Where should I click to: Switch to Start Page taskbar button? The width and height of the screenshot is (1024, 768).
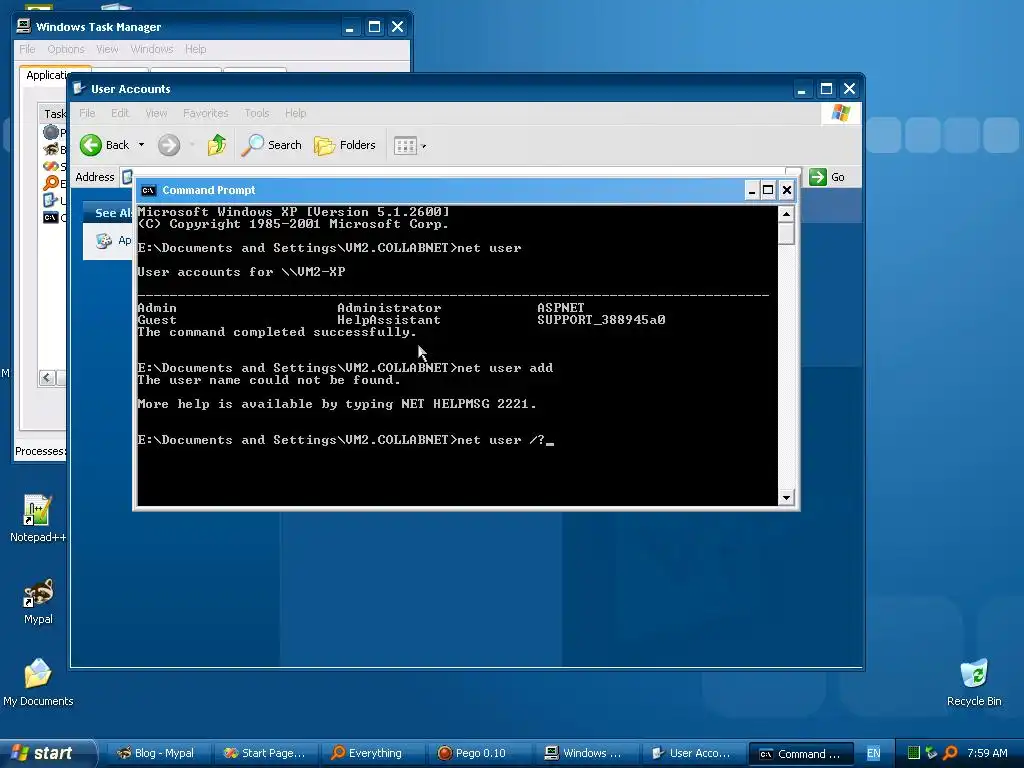tap(266, 753)
